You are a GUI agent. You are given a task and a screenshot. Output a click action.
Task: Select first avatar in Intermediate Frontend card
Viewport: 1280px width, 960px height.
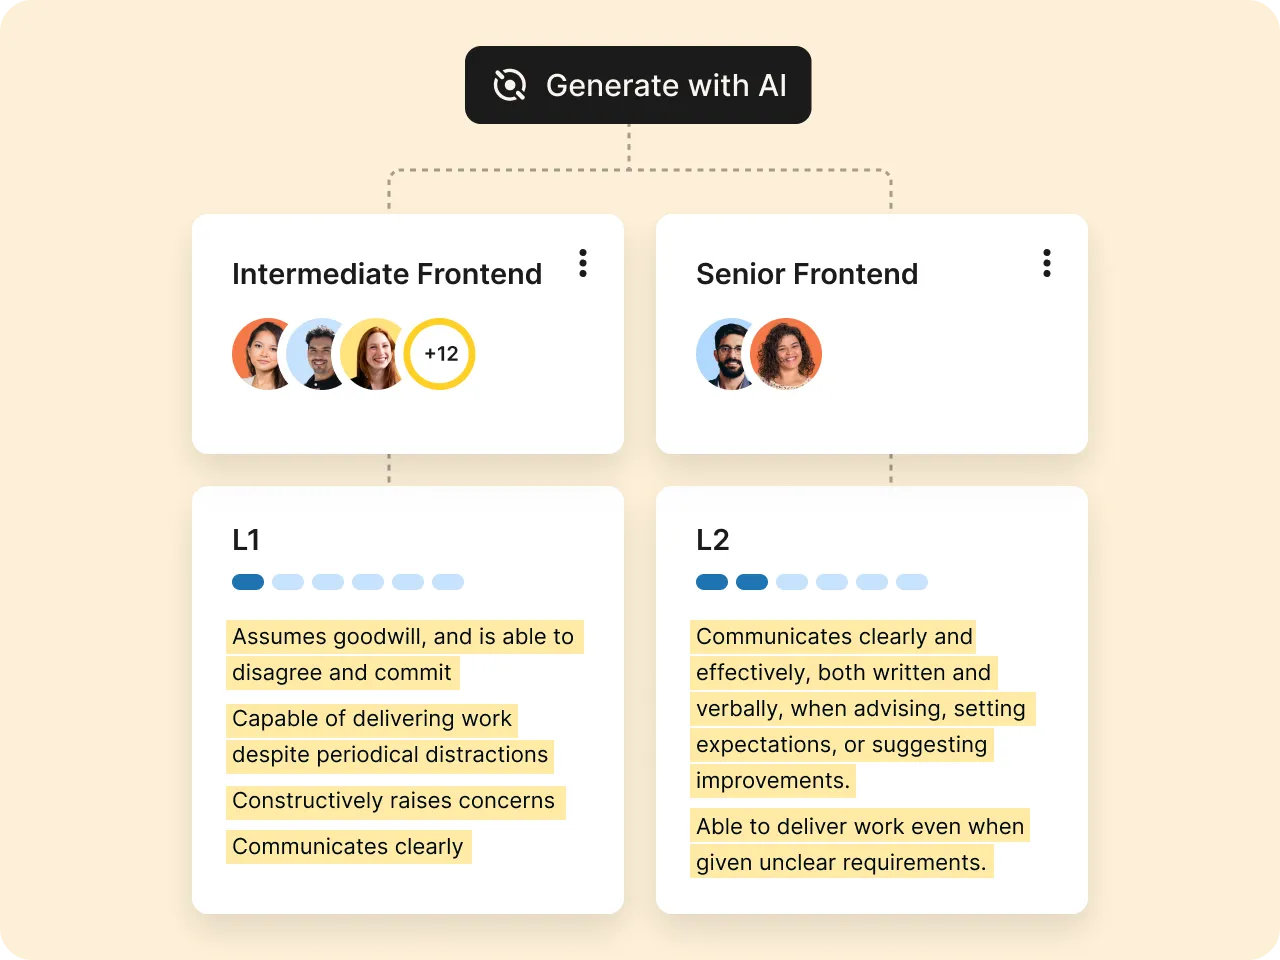pyautogui.click(x=261, y=354)
